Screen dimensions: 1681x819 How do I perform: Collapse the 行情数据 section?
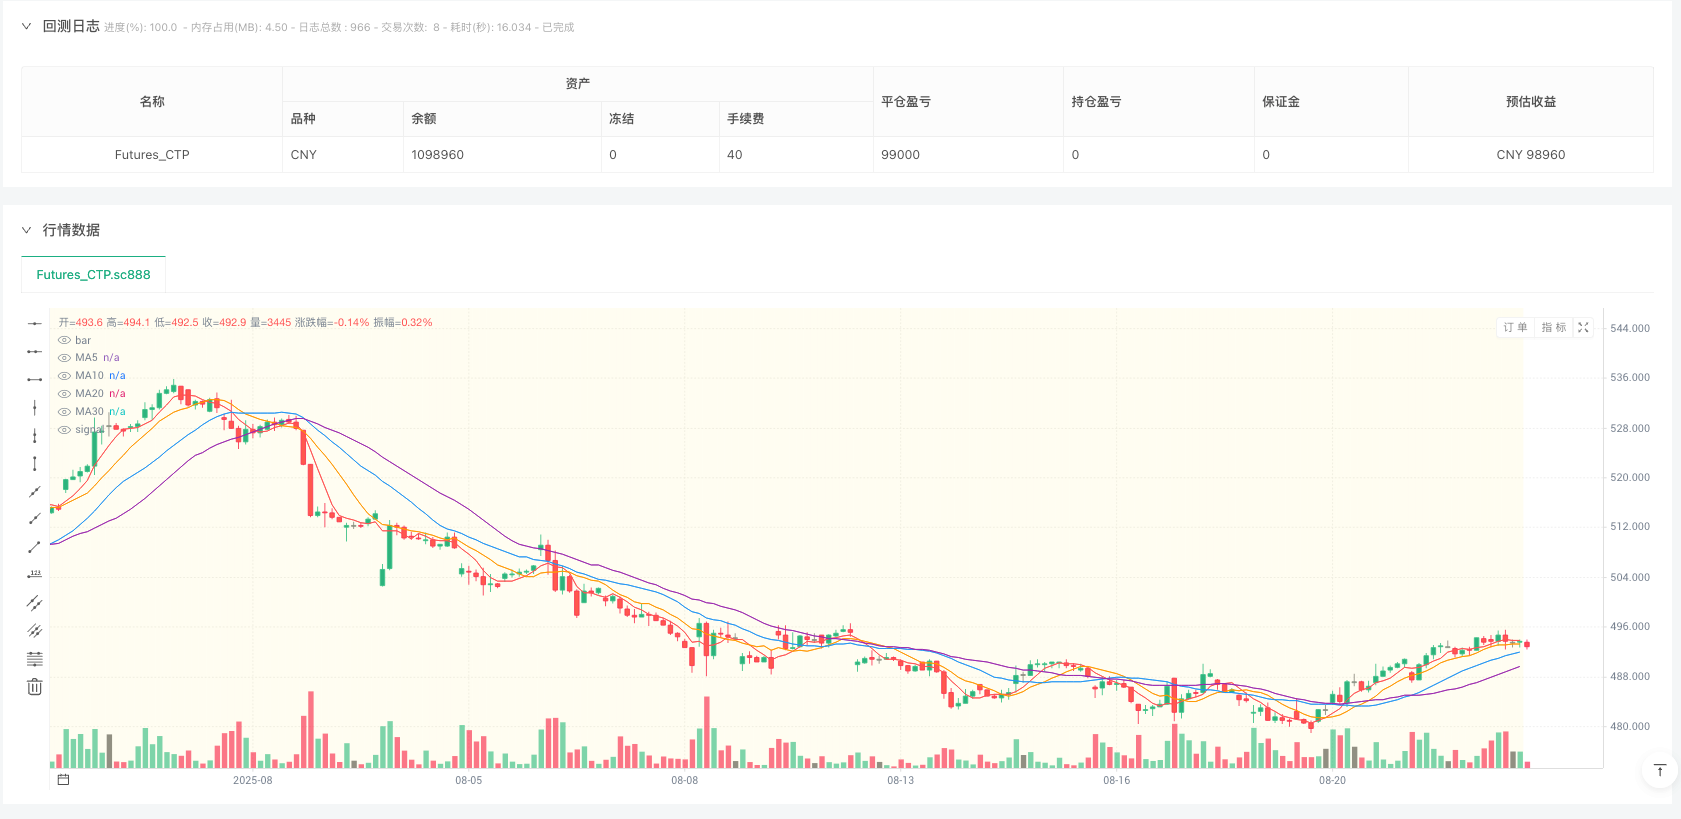[26, 230]
